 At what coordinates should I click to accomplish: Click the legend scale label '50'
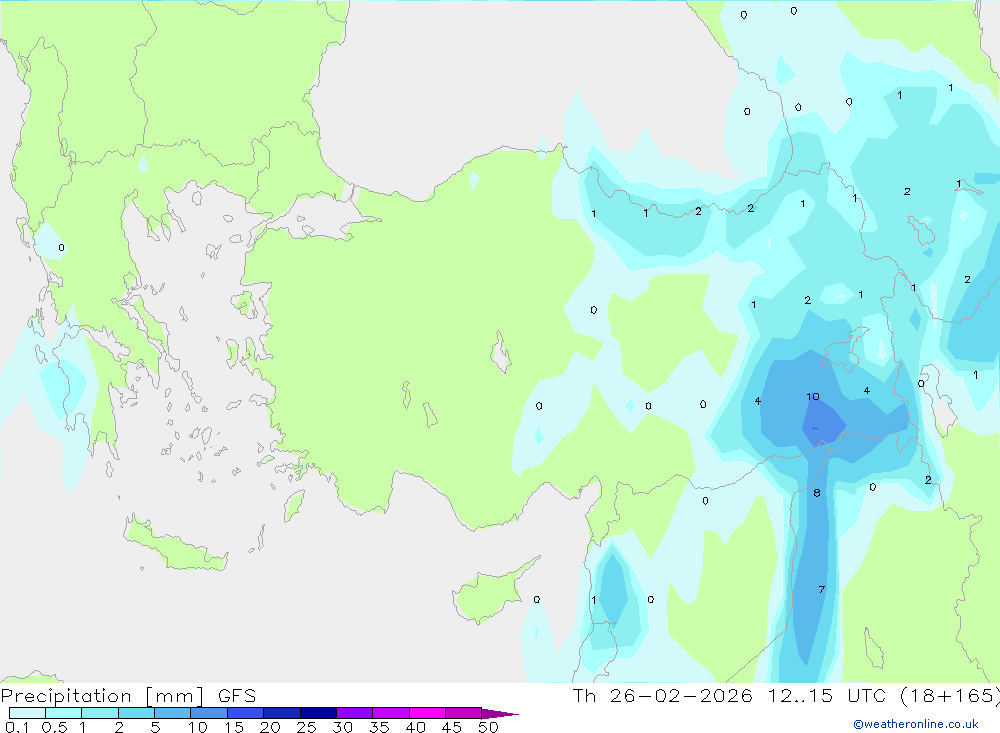pos(488,727)
